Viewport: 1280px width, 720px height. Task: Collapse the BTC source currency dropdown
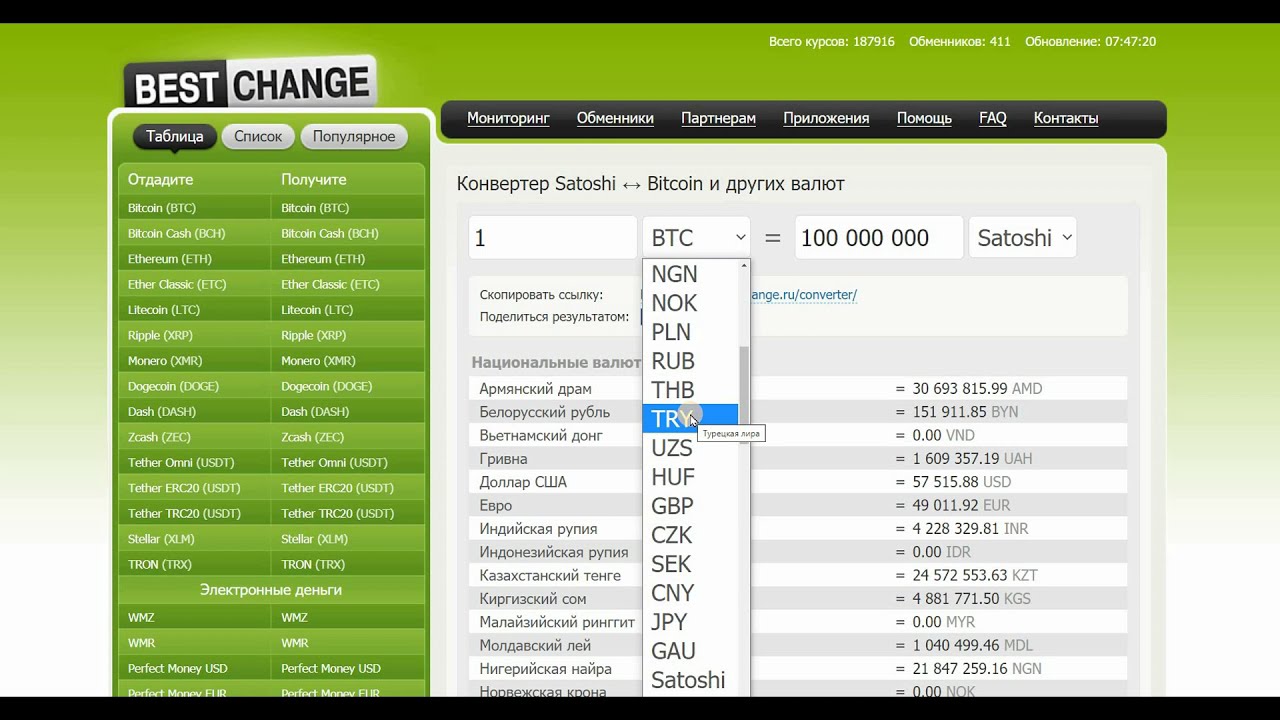coord(696,238)
